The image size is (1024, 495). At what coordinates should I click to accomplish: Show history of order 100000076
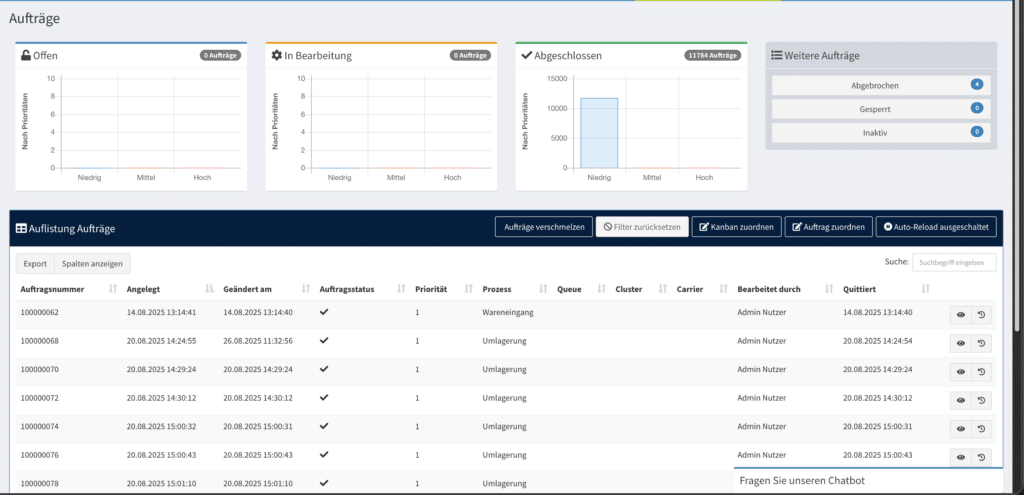coord(981,456)
